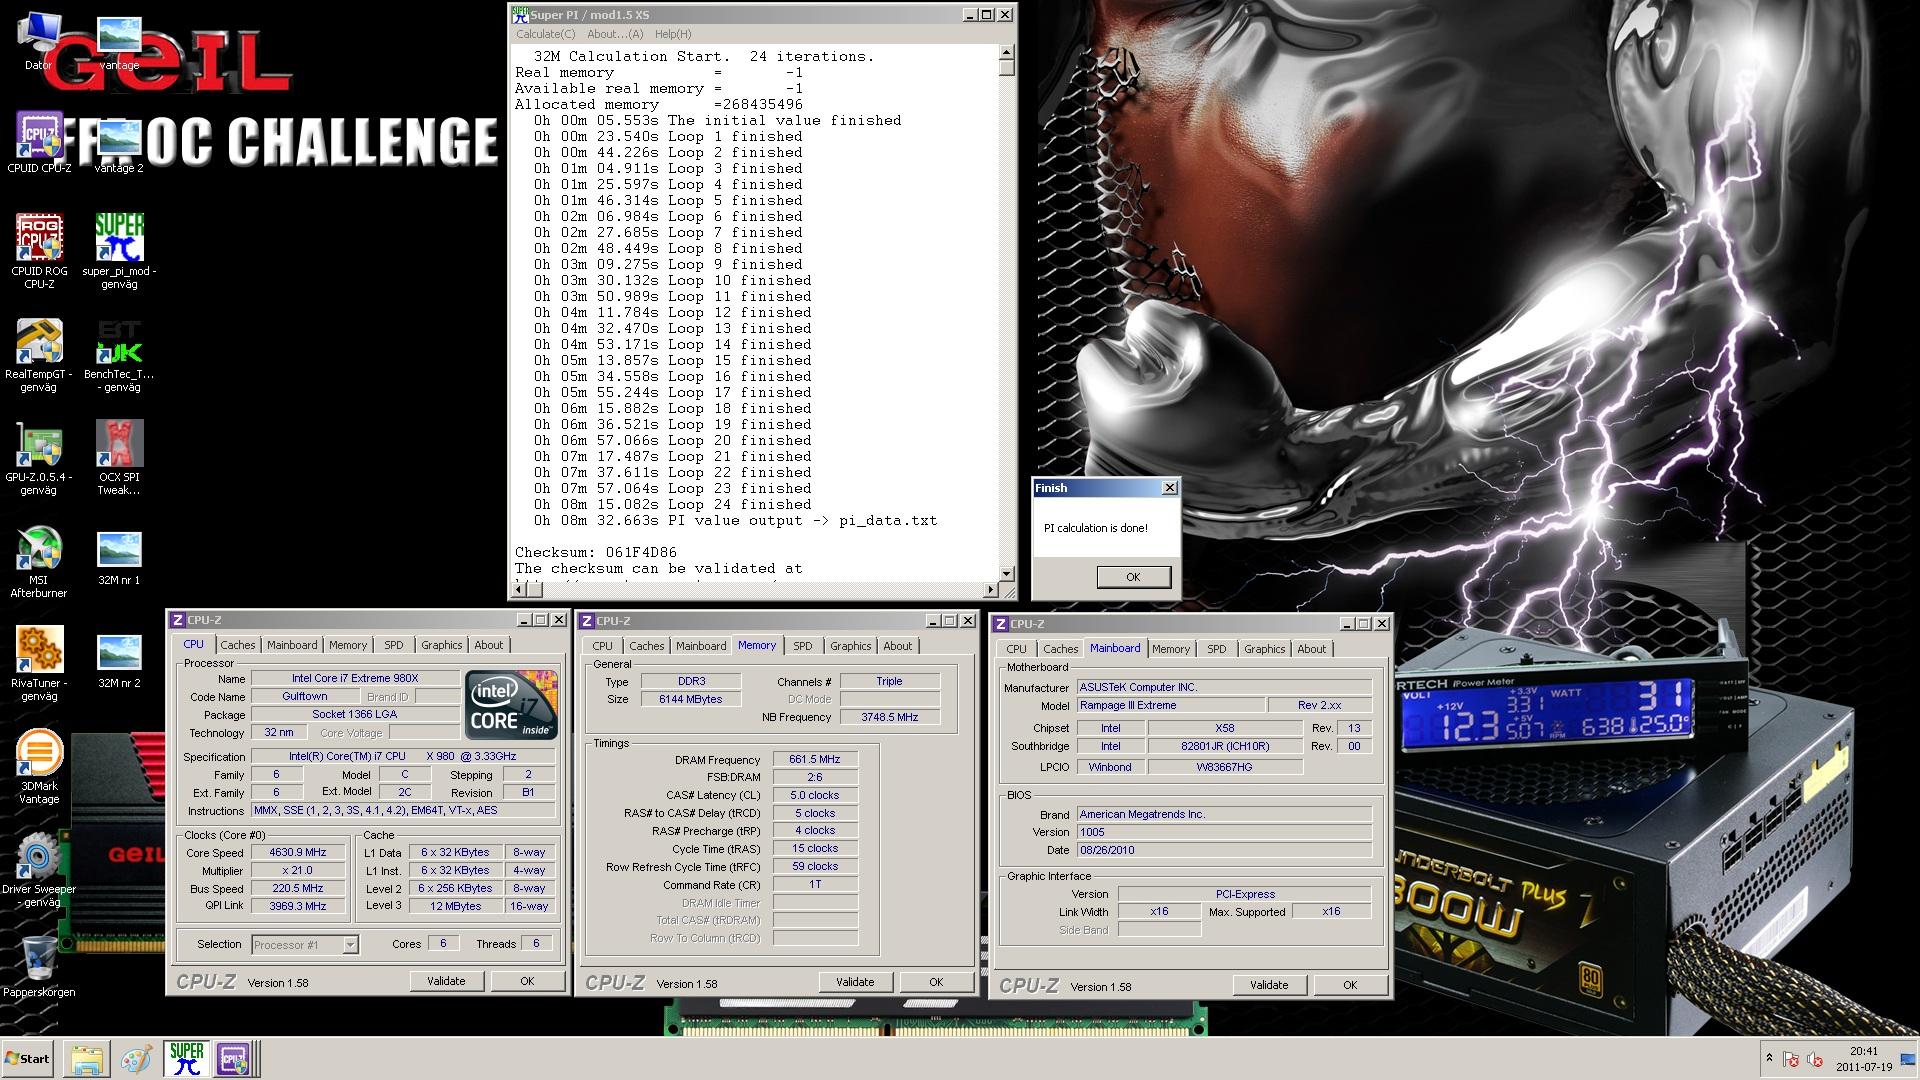
Task: Select Graphics tab in Memory CPU-Z window
Action: tap(851, 646)
